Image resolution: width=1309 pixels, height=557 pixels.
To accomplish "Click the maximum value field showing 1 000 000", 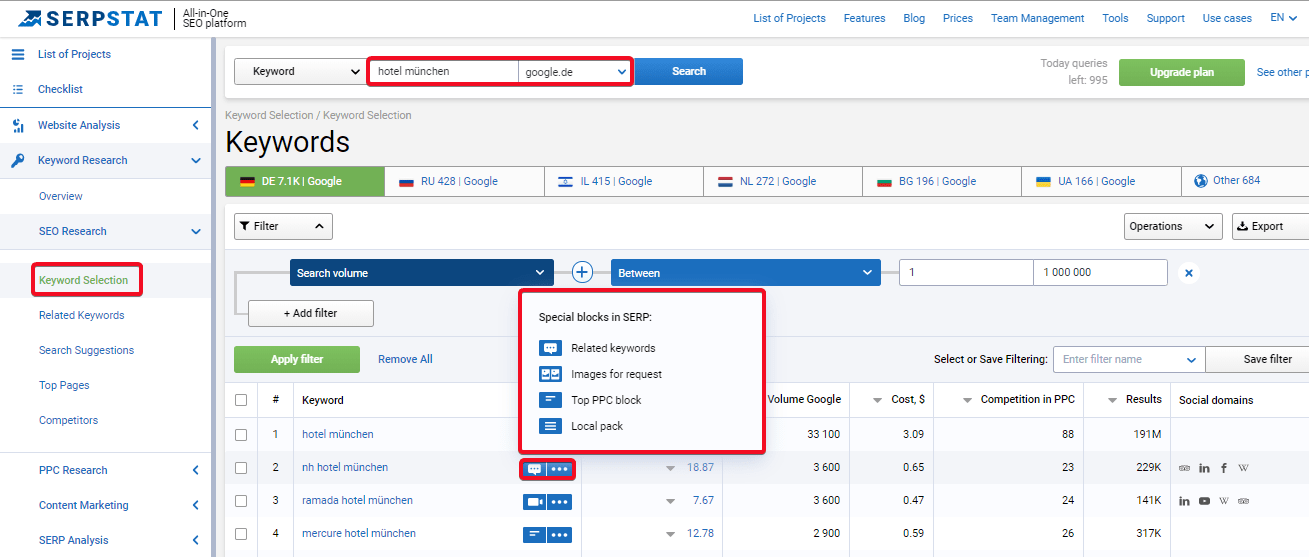I will 1100,273.
